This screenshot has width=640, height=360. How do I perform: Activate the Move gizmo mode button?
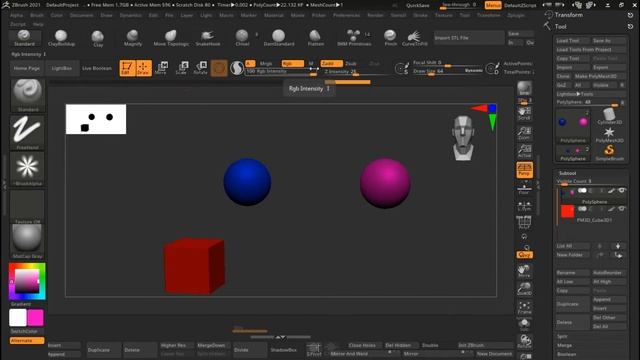161,68
